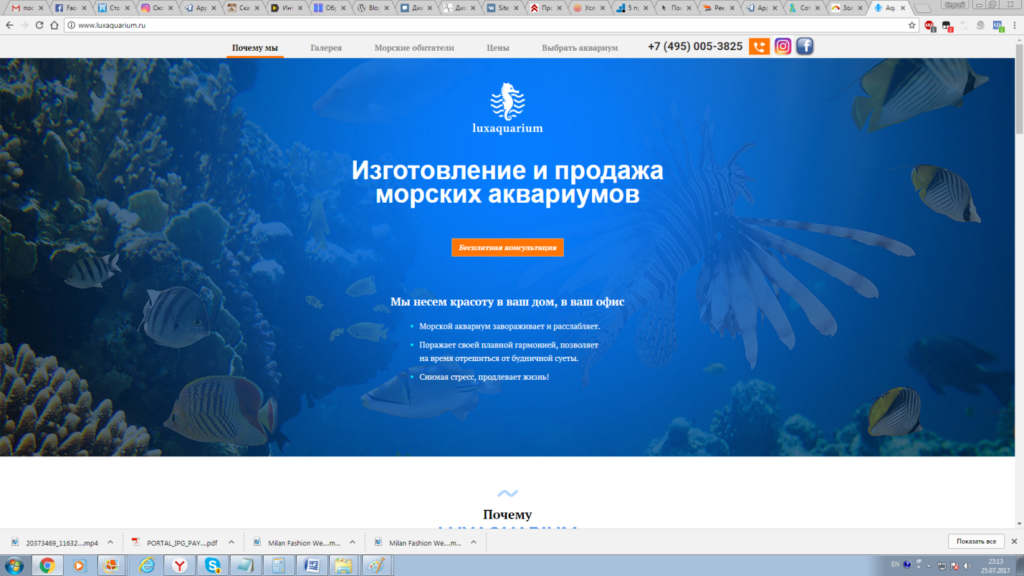Open Skype from taskbar
The height and width of the screenshot is (576, 1024).
click(213, 566)
